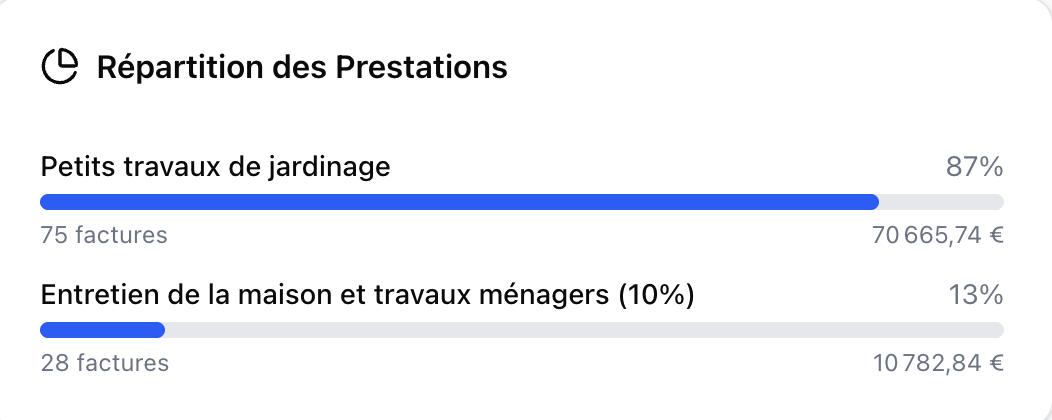Click the pie chart icon
The image size is (1052, 420).
[60, 67]
